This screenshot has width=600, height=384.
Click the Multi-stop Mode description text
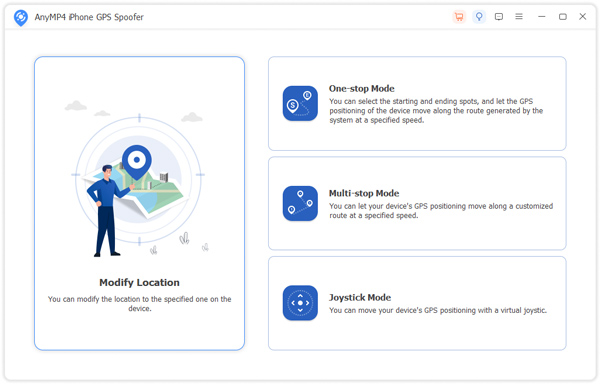click(441, 211)
